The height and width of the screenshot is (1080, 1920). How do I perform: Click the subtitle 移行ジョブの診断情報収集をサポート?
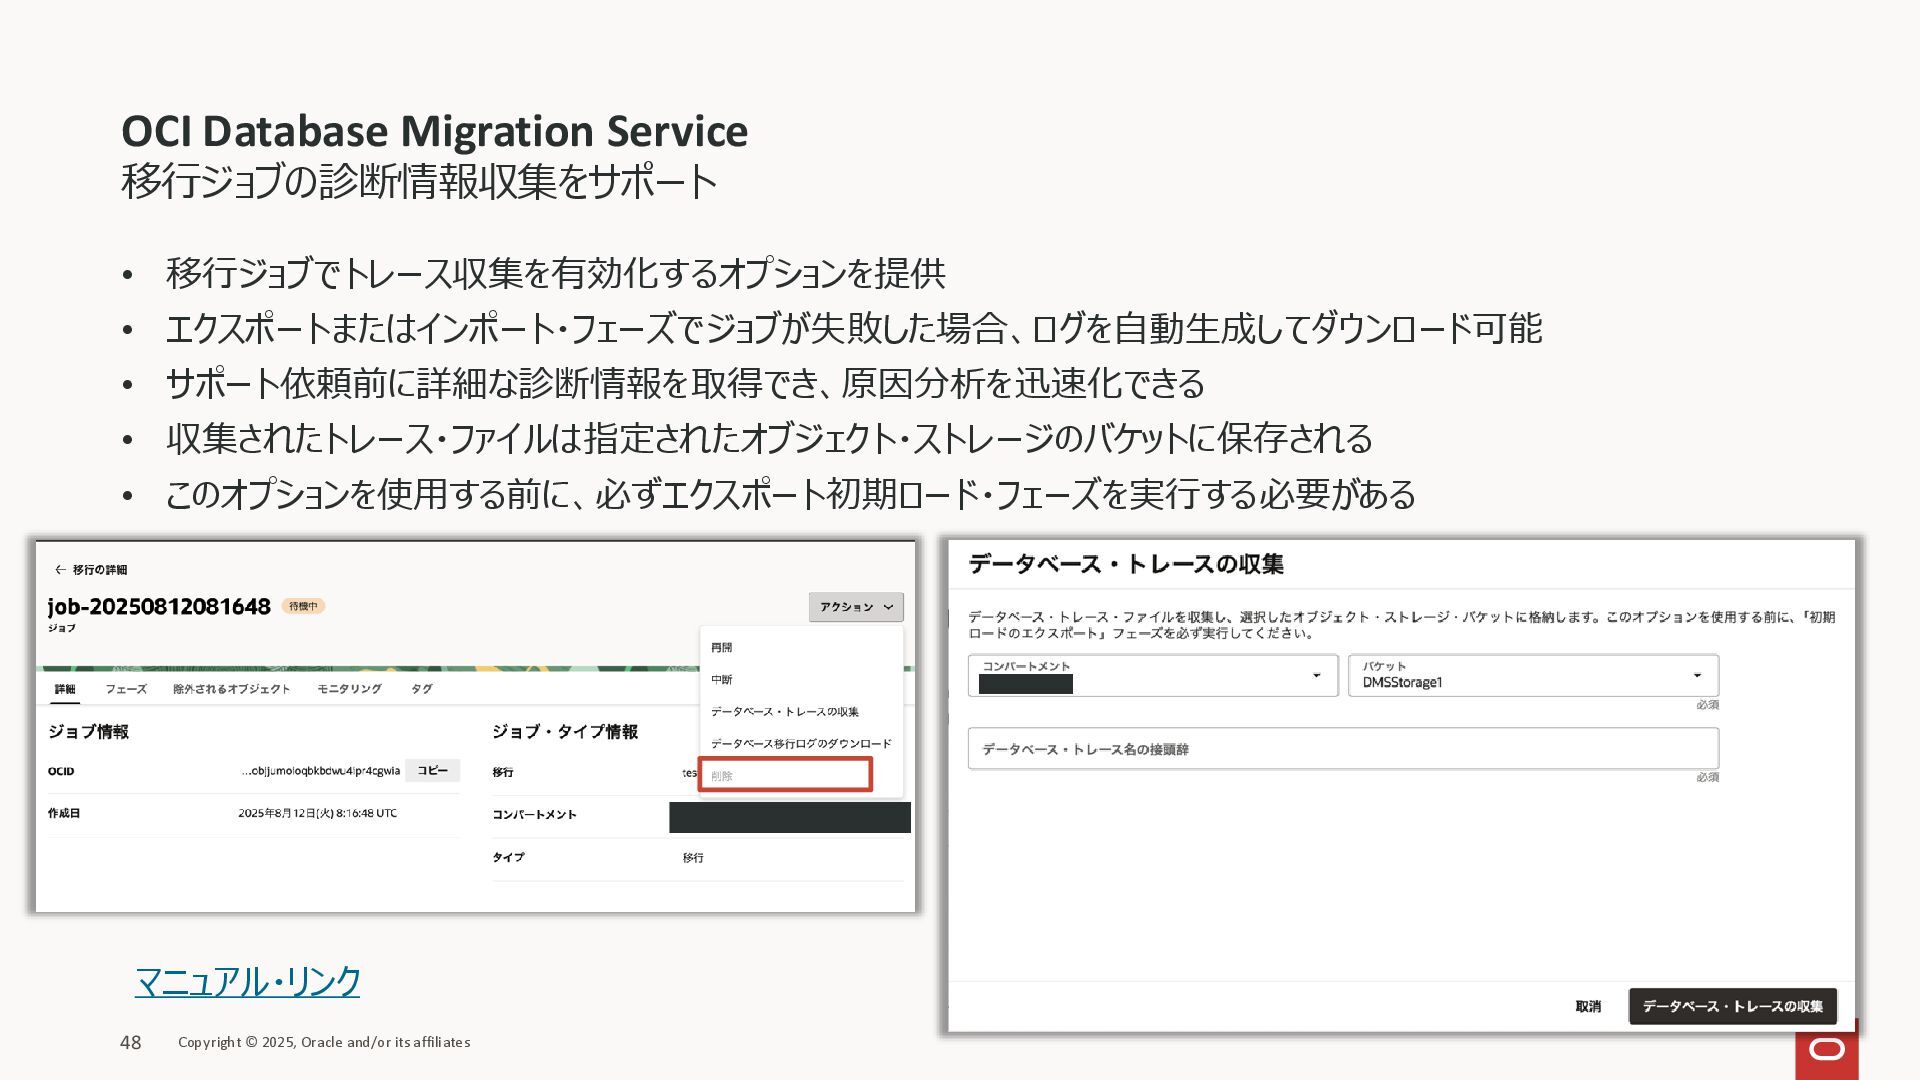click(419, 182)
